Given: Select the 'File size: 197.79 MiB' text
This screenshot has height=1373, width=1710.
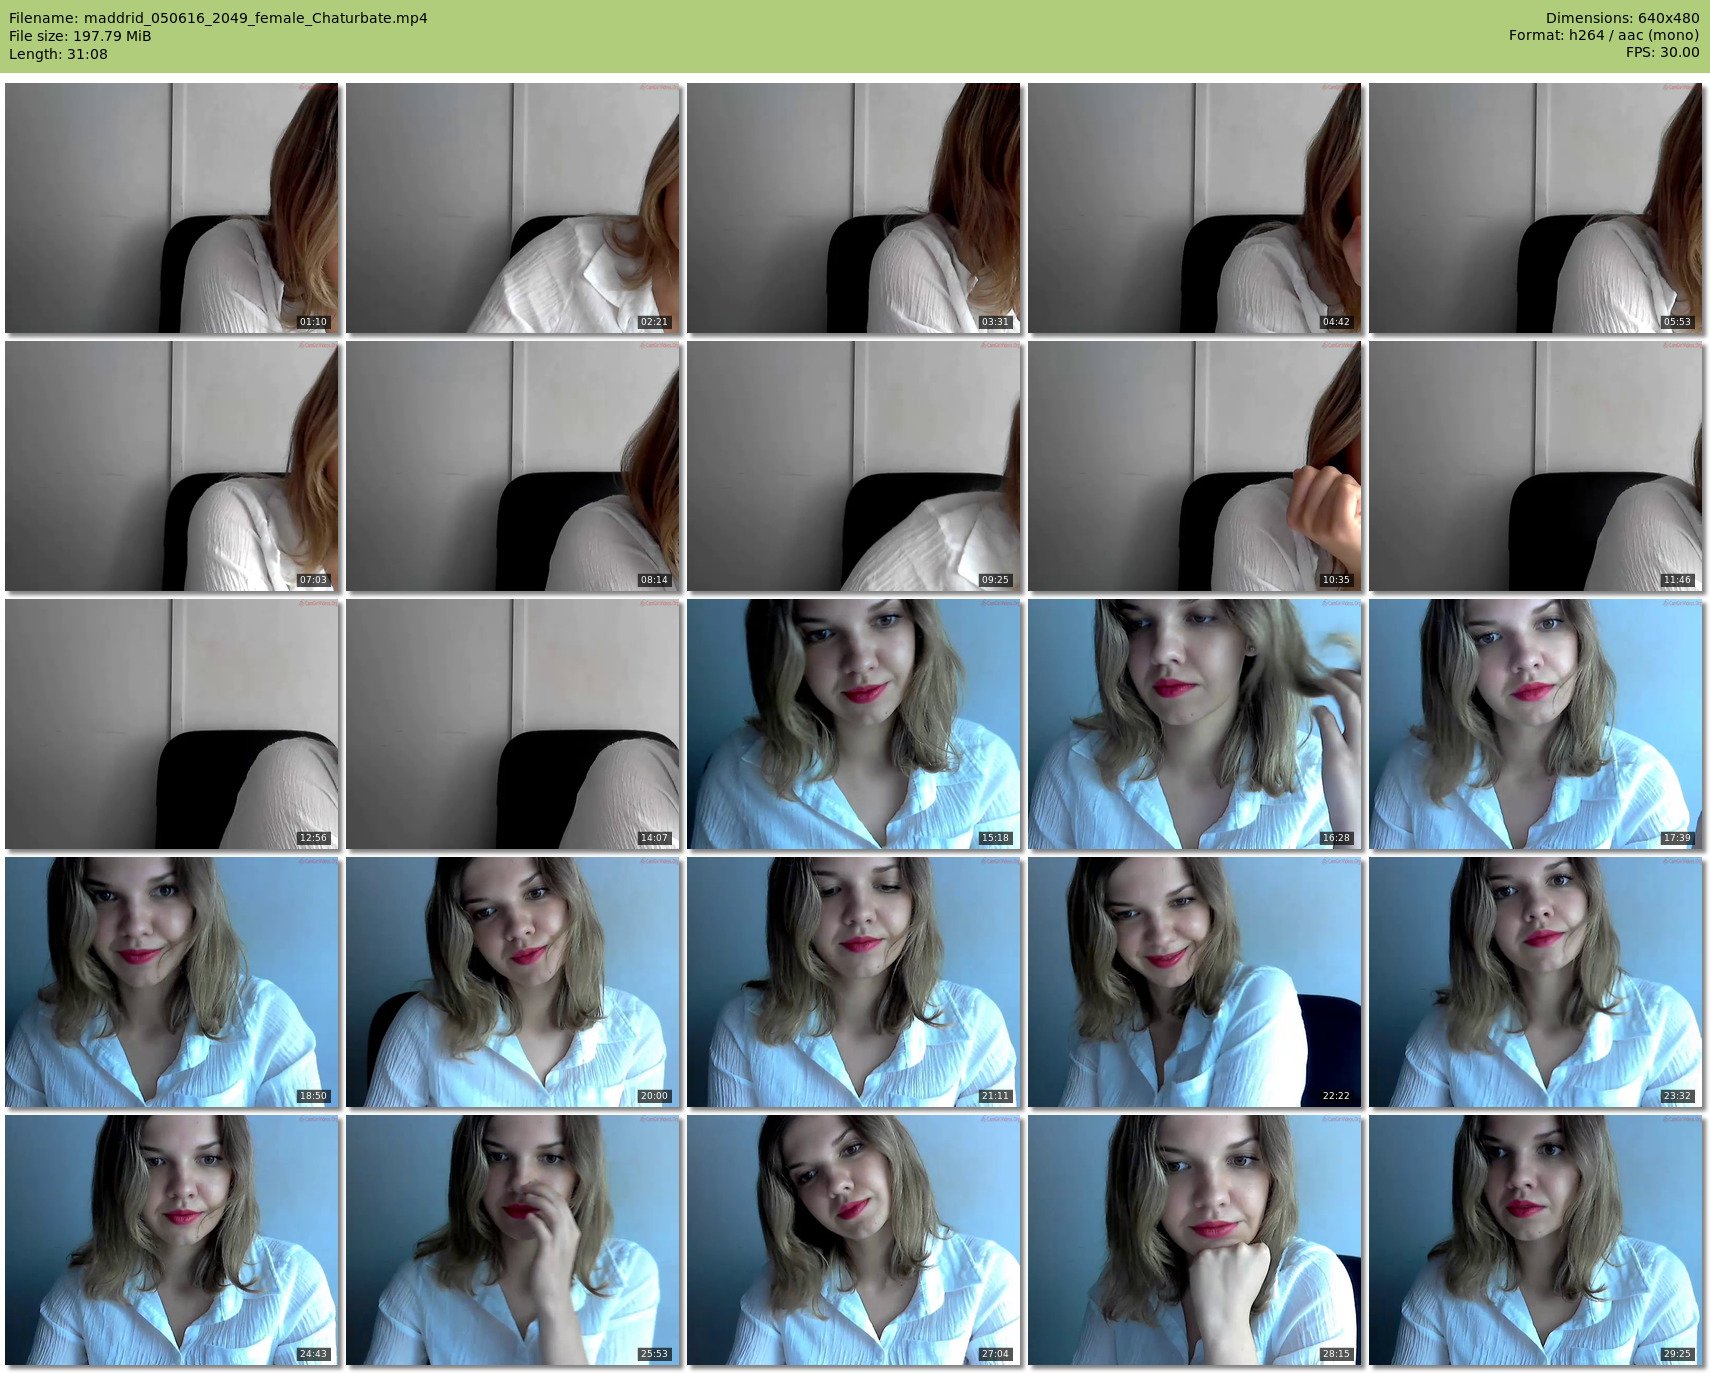Looking at the screenshot, I should pyautogui.click(x=80, y=36).
